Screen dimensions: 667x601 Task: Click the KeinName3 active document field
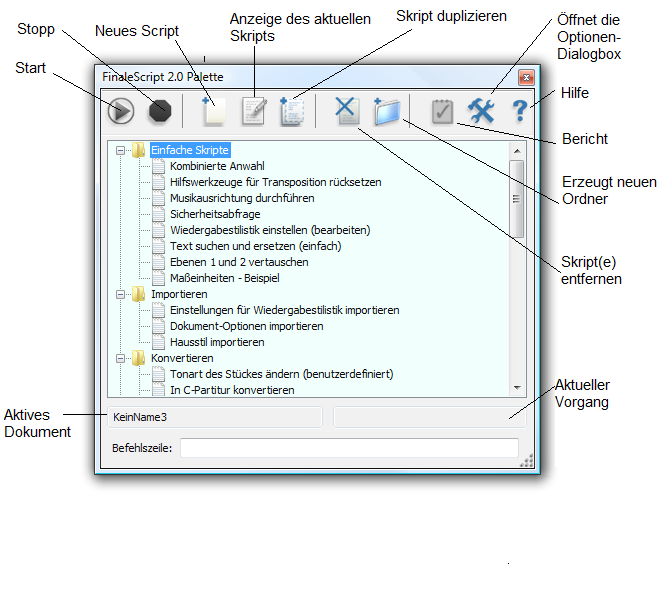point(215,417)
